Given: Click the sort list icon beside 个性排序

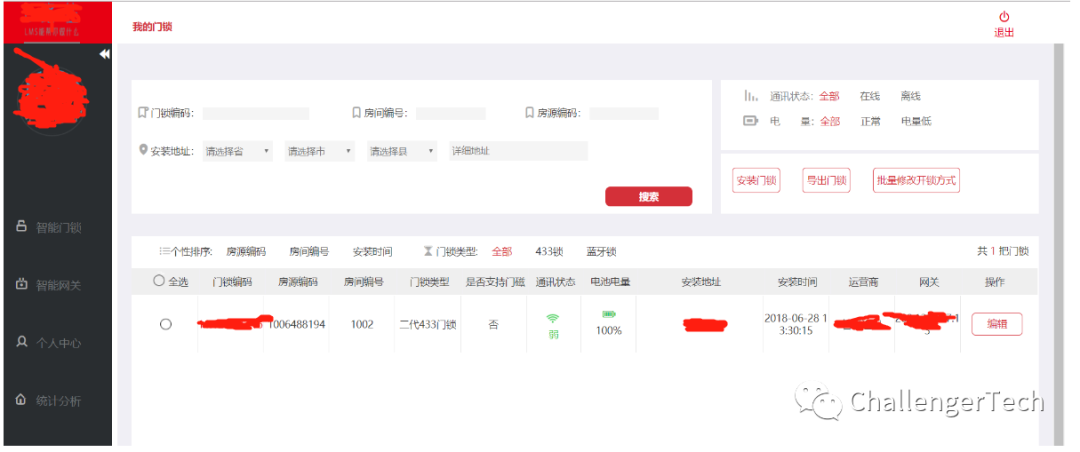Looking at the screenshot, I should point(164,251).
